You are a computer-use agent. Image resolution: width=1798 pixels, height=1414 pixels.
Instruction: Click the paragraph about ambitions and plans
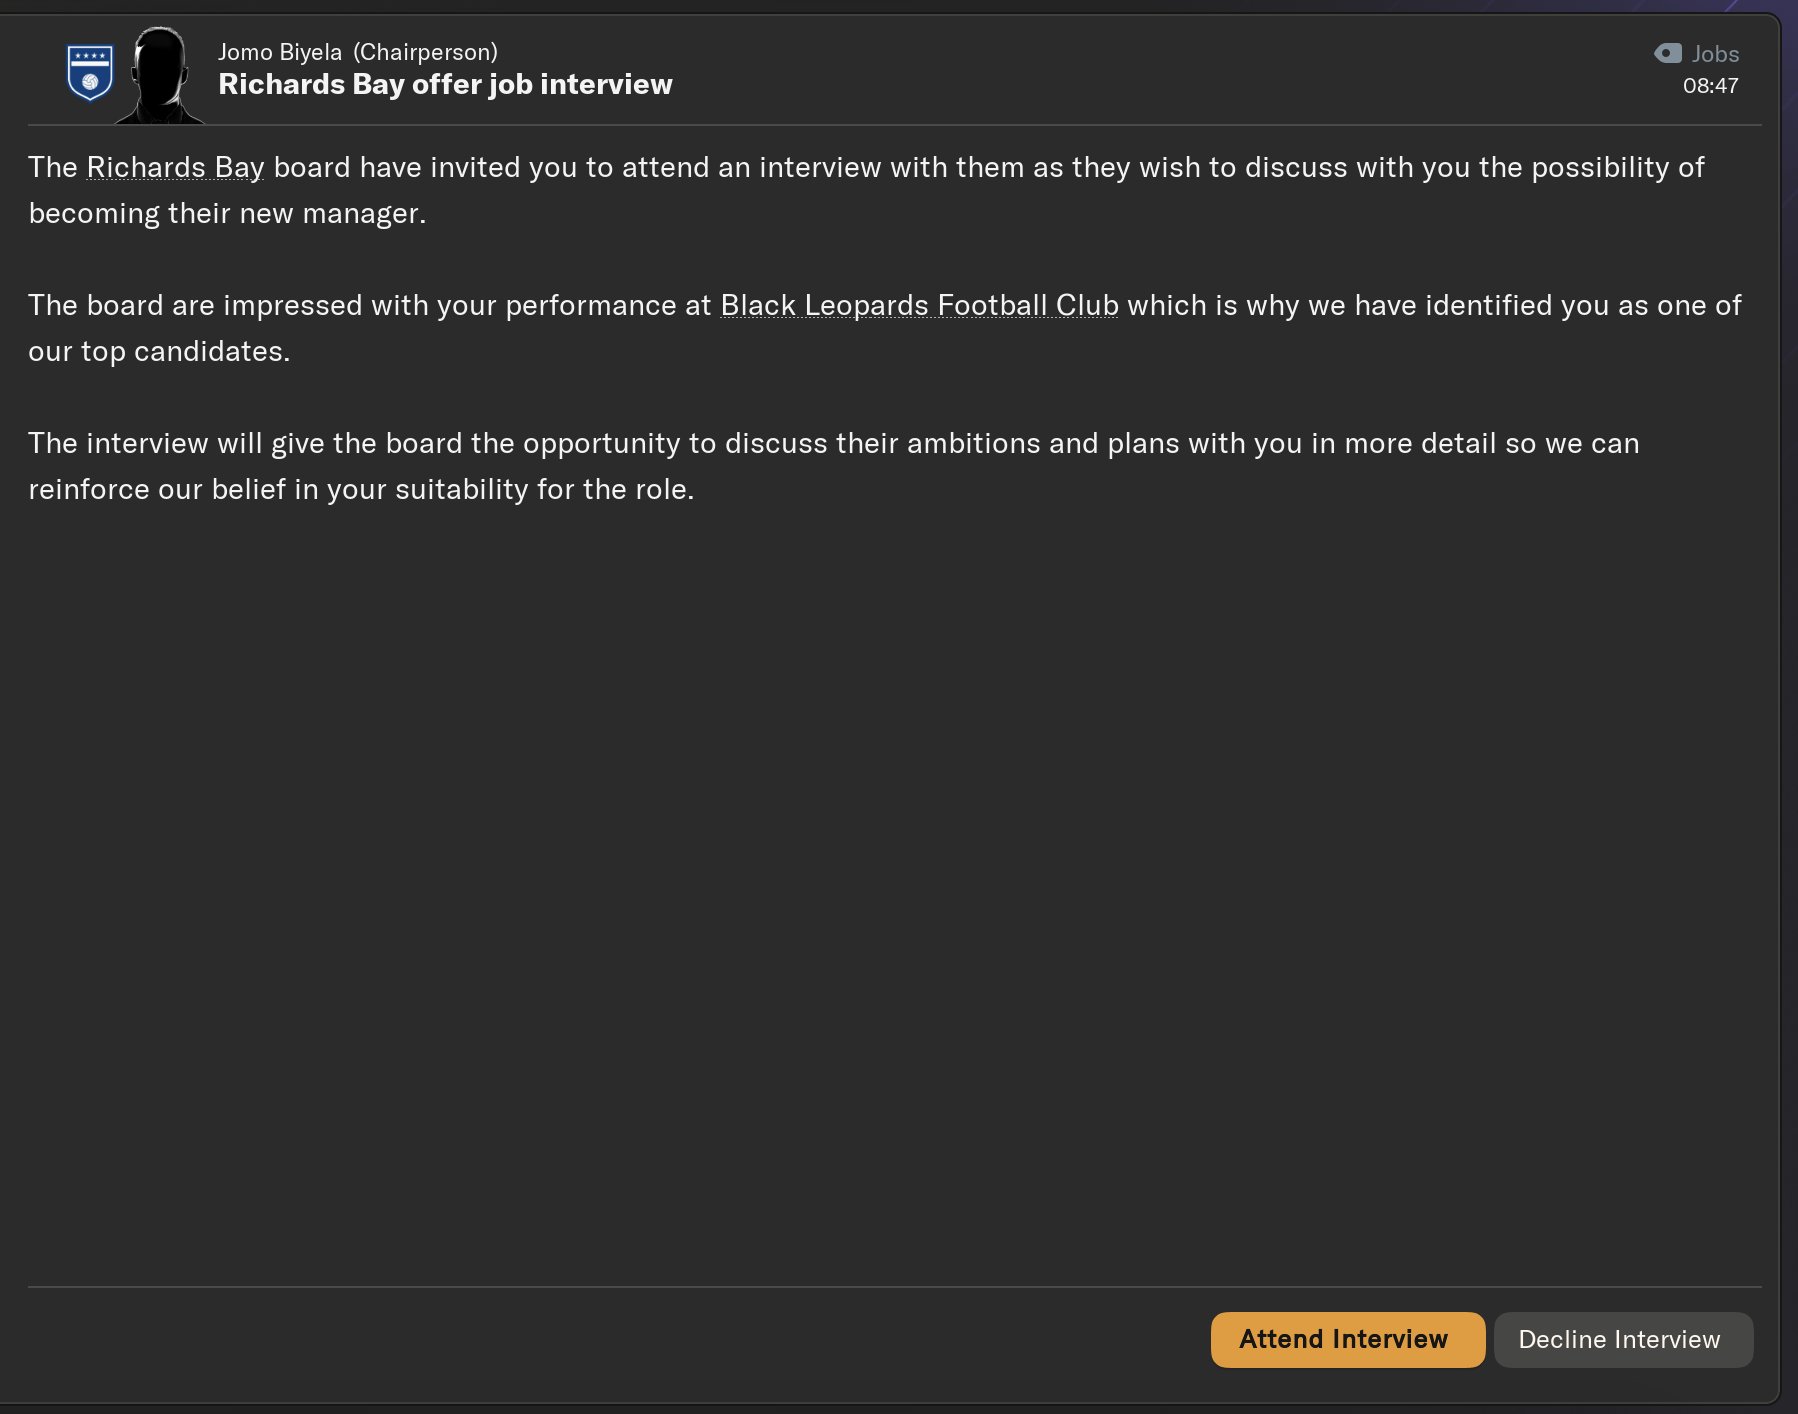coord(834,466)
